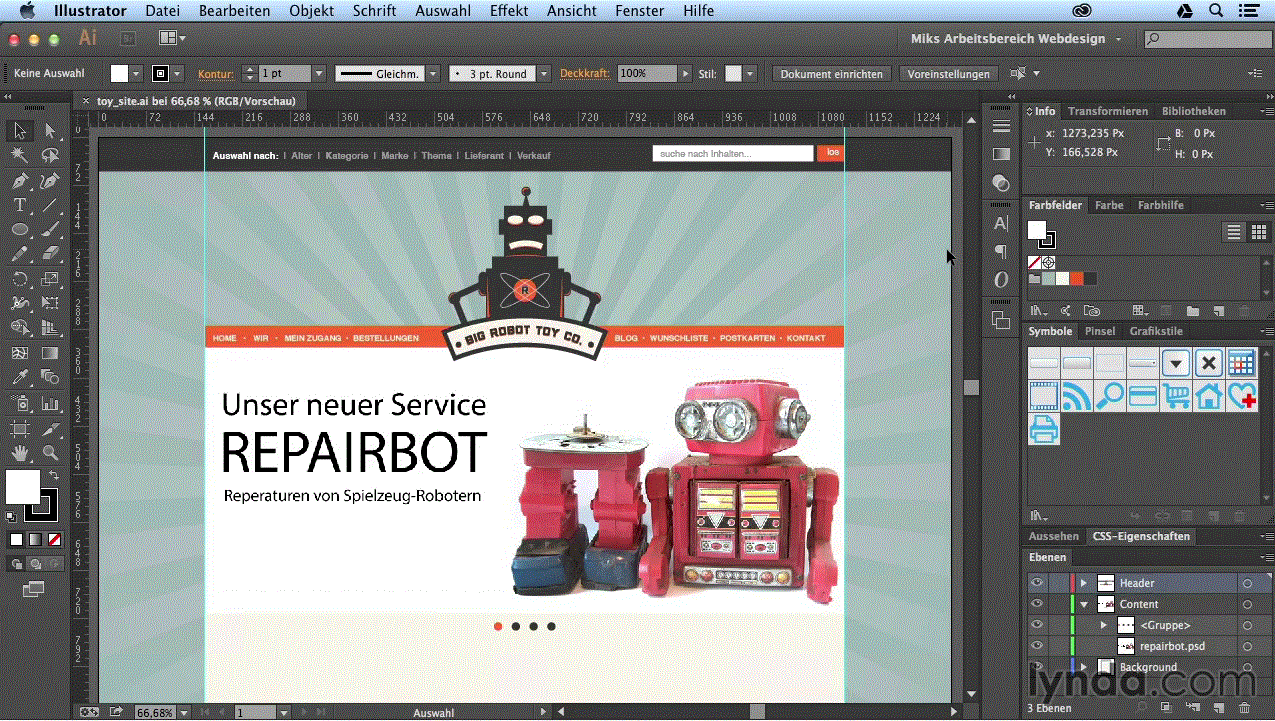Set gradient fill mode in toolbox
This screenshot has width=1275, height=721.
[x=35, y=539]
